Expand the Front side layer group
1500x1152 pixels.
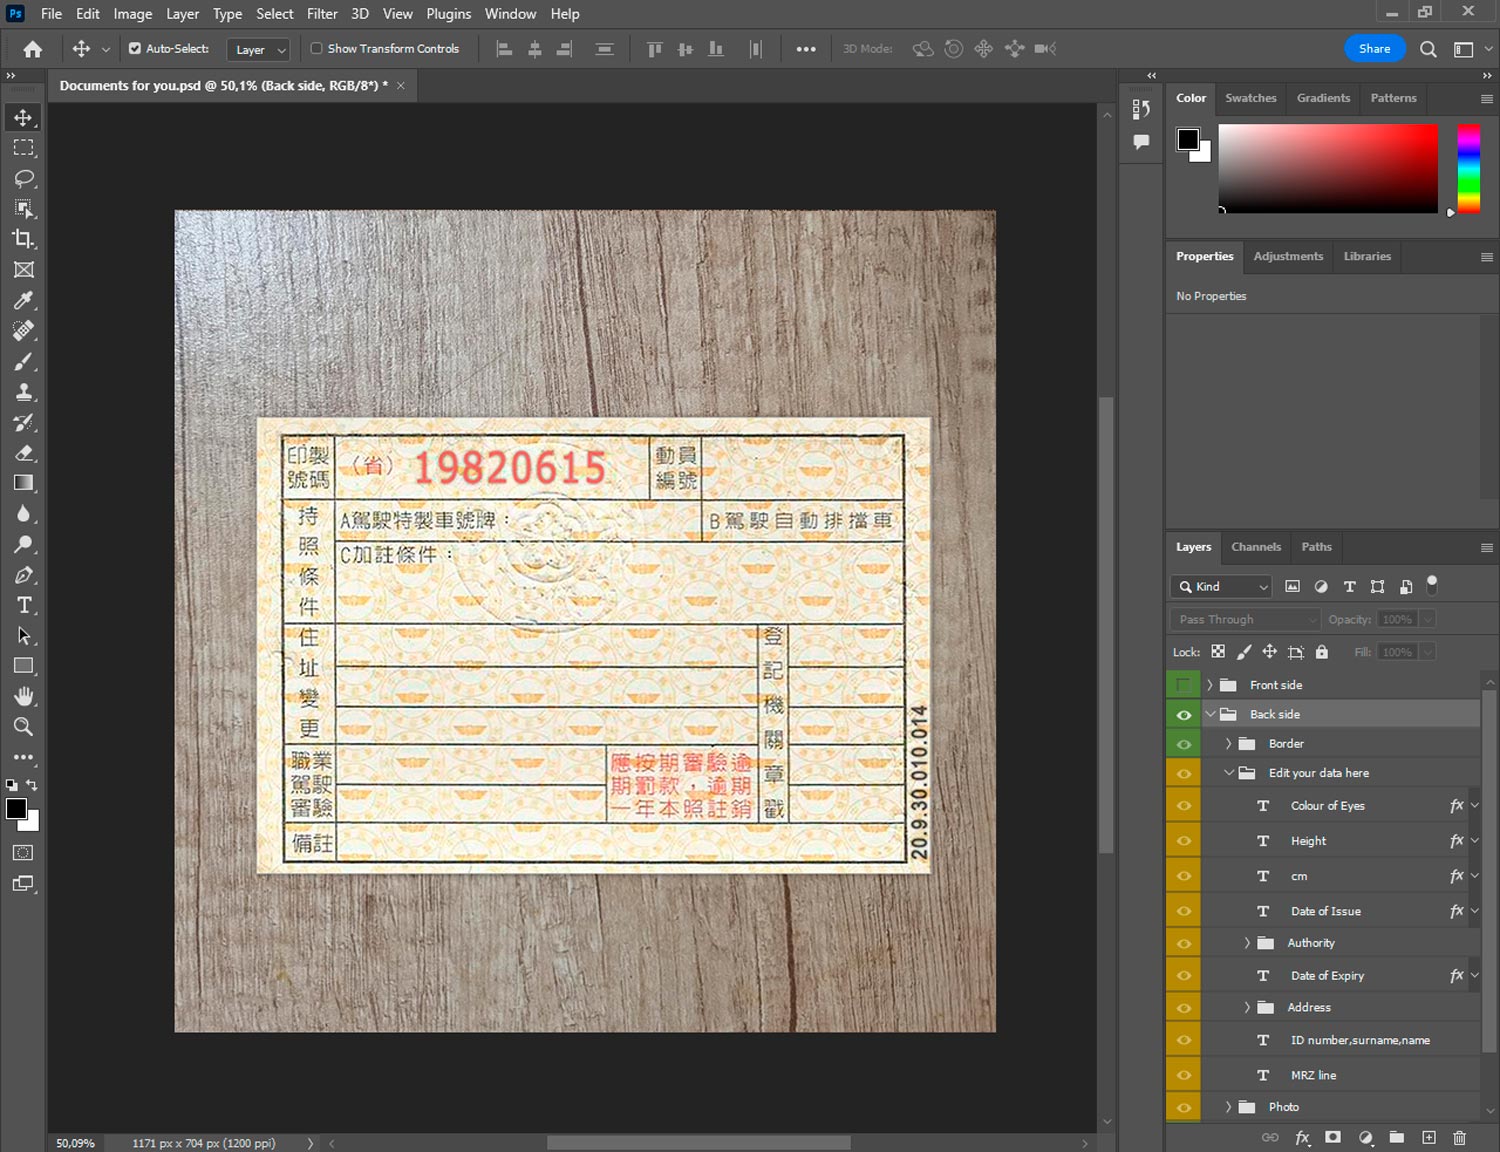[x=1209, y=685]
